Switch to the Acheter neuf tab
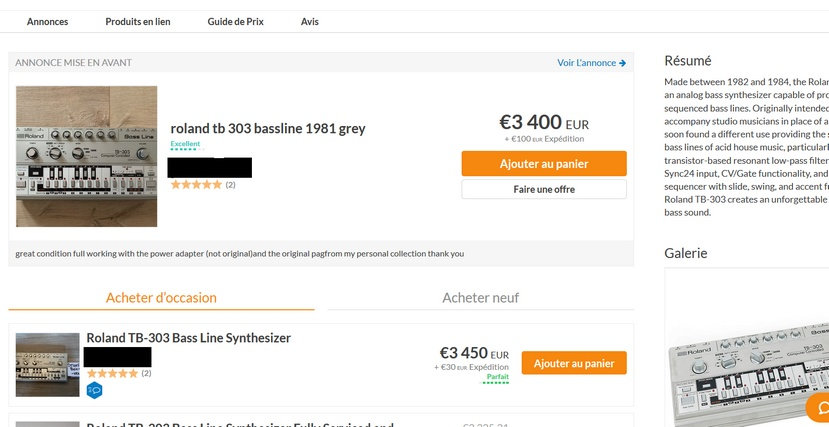829x427 pixels. (x=480, y=297)
